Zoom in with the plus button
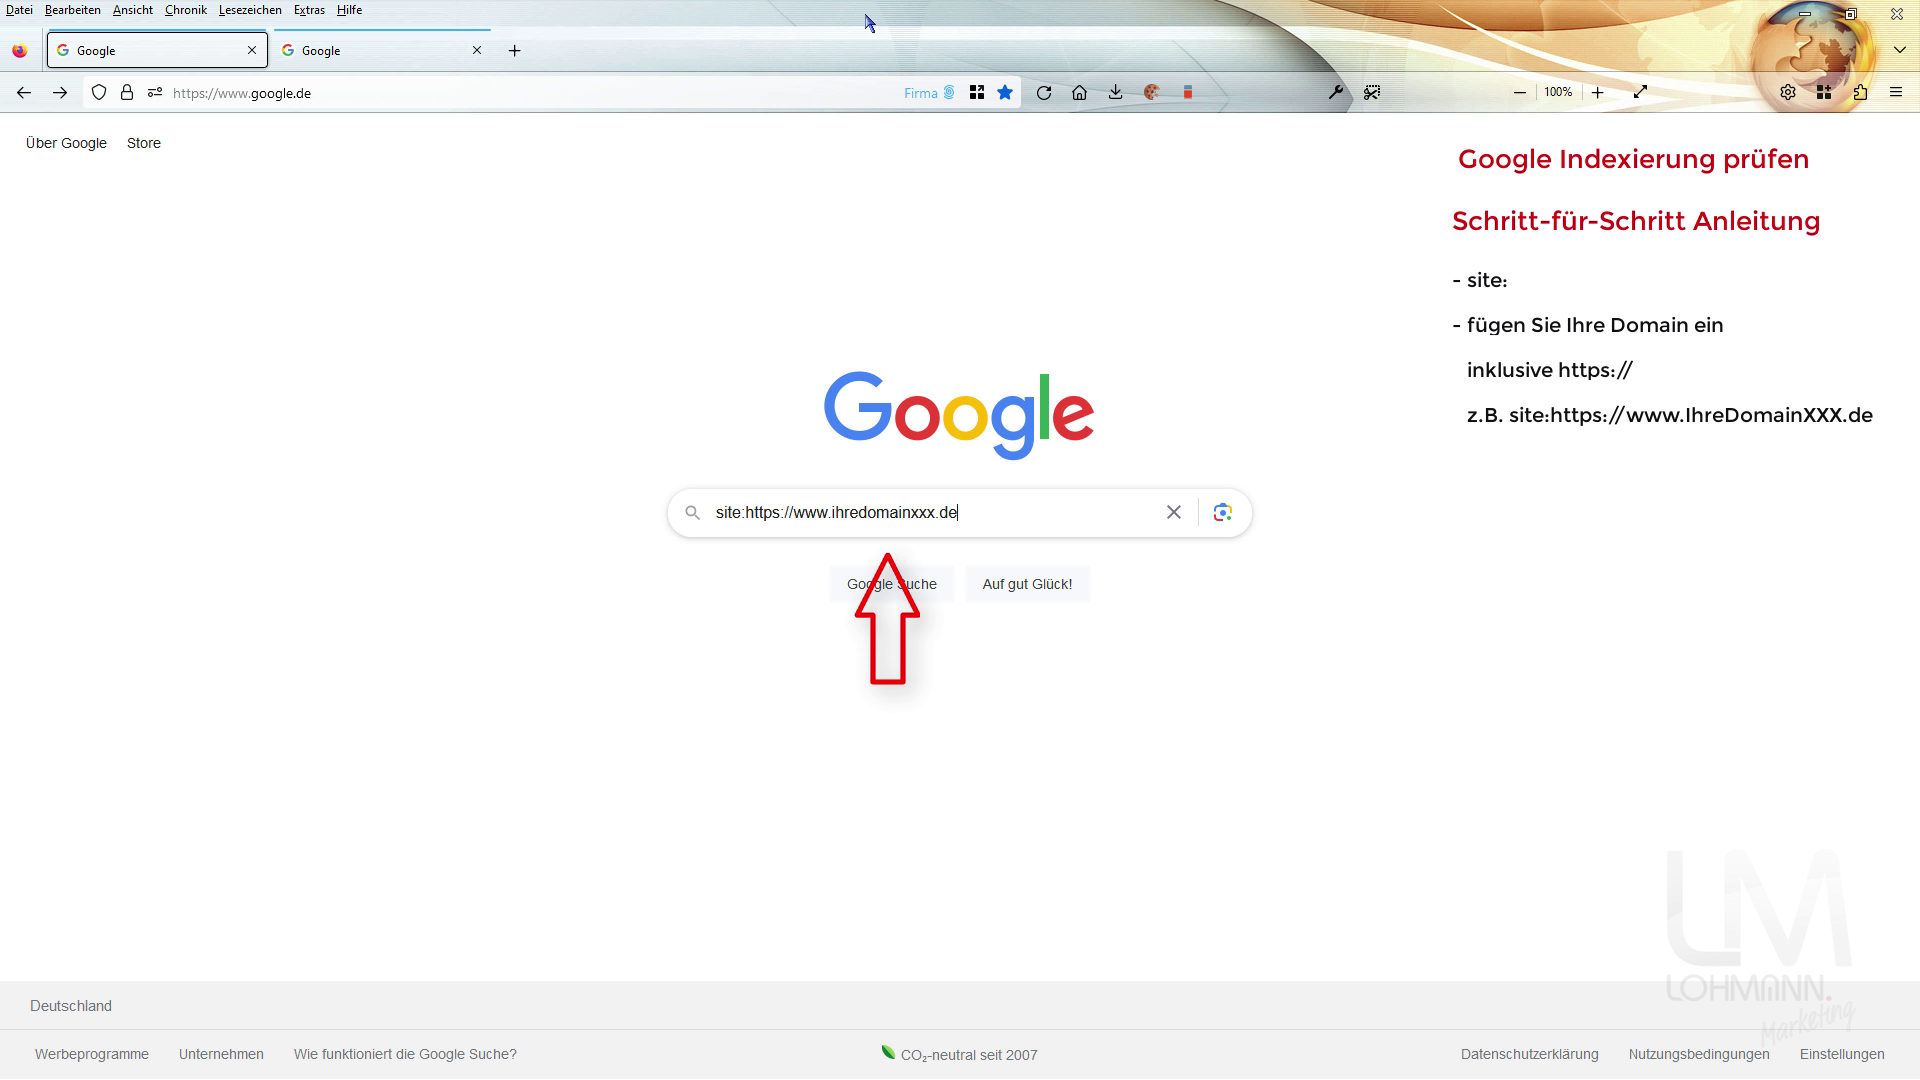Image resolution: width=1920 pixels, height=1080 pixels. [x=1598, y=93]
